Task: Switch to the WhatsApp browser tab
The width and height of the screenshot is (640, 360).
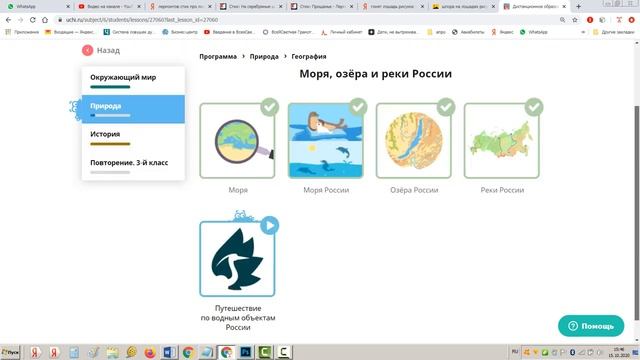Action: click(37, 7)
